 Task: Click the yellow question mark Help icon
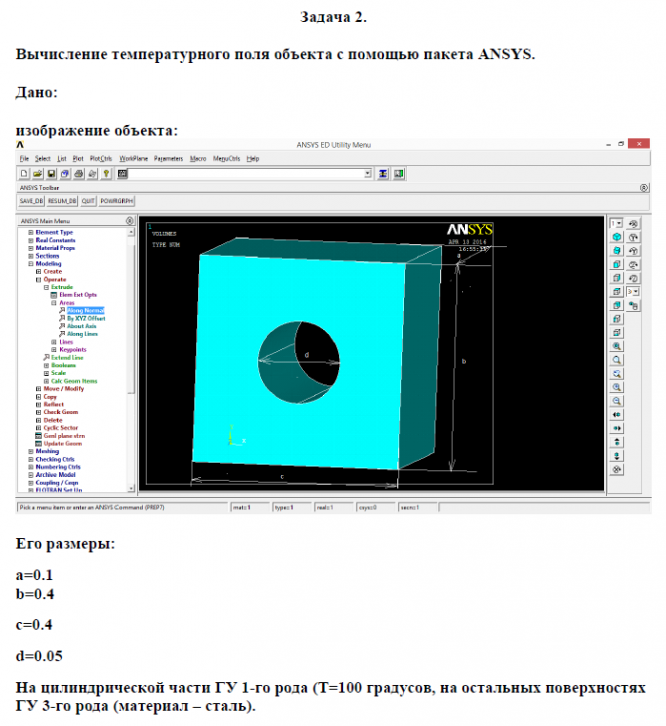coord(106,174)
